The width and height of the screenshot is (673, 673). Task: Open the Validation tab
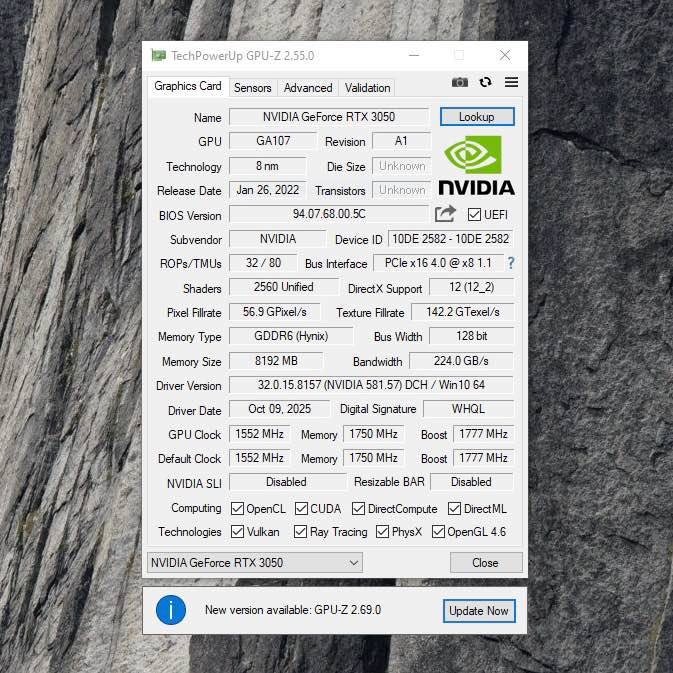(x=367, y=88)
